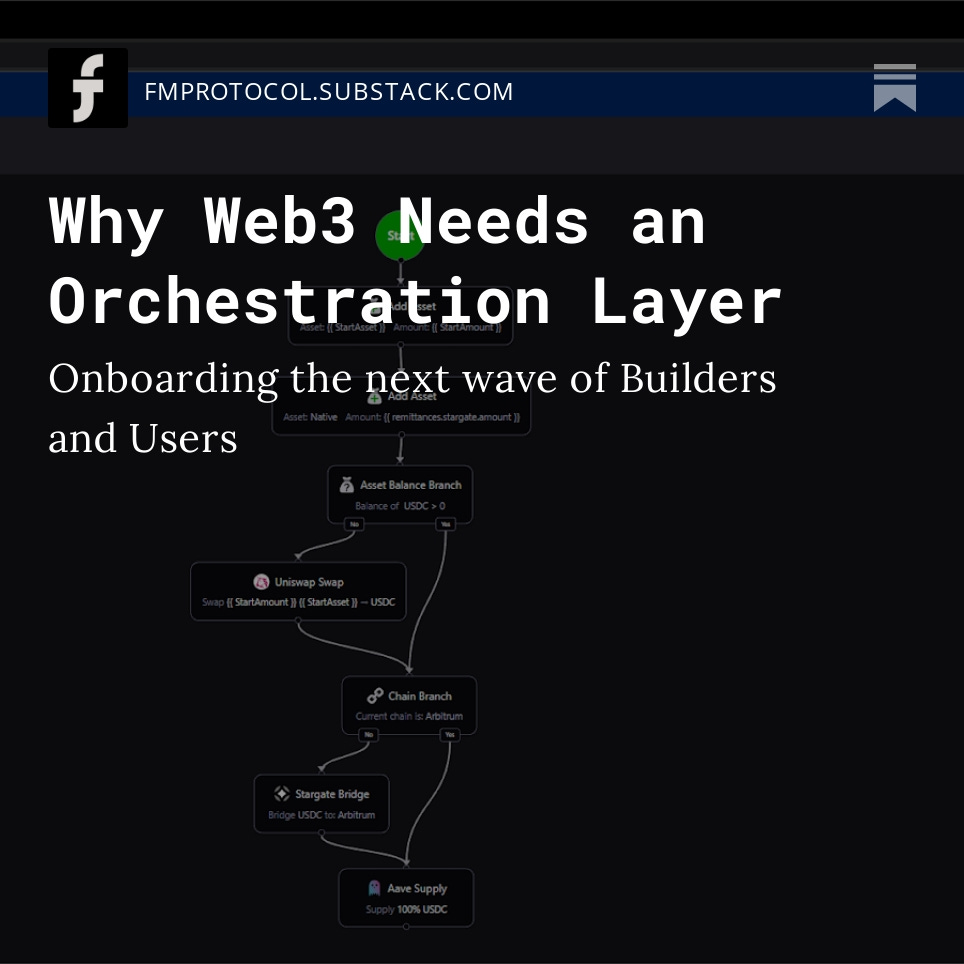Click the No output of Asset Balance Branch
Screen dimensions: 964x964
(x=354, y=524)
